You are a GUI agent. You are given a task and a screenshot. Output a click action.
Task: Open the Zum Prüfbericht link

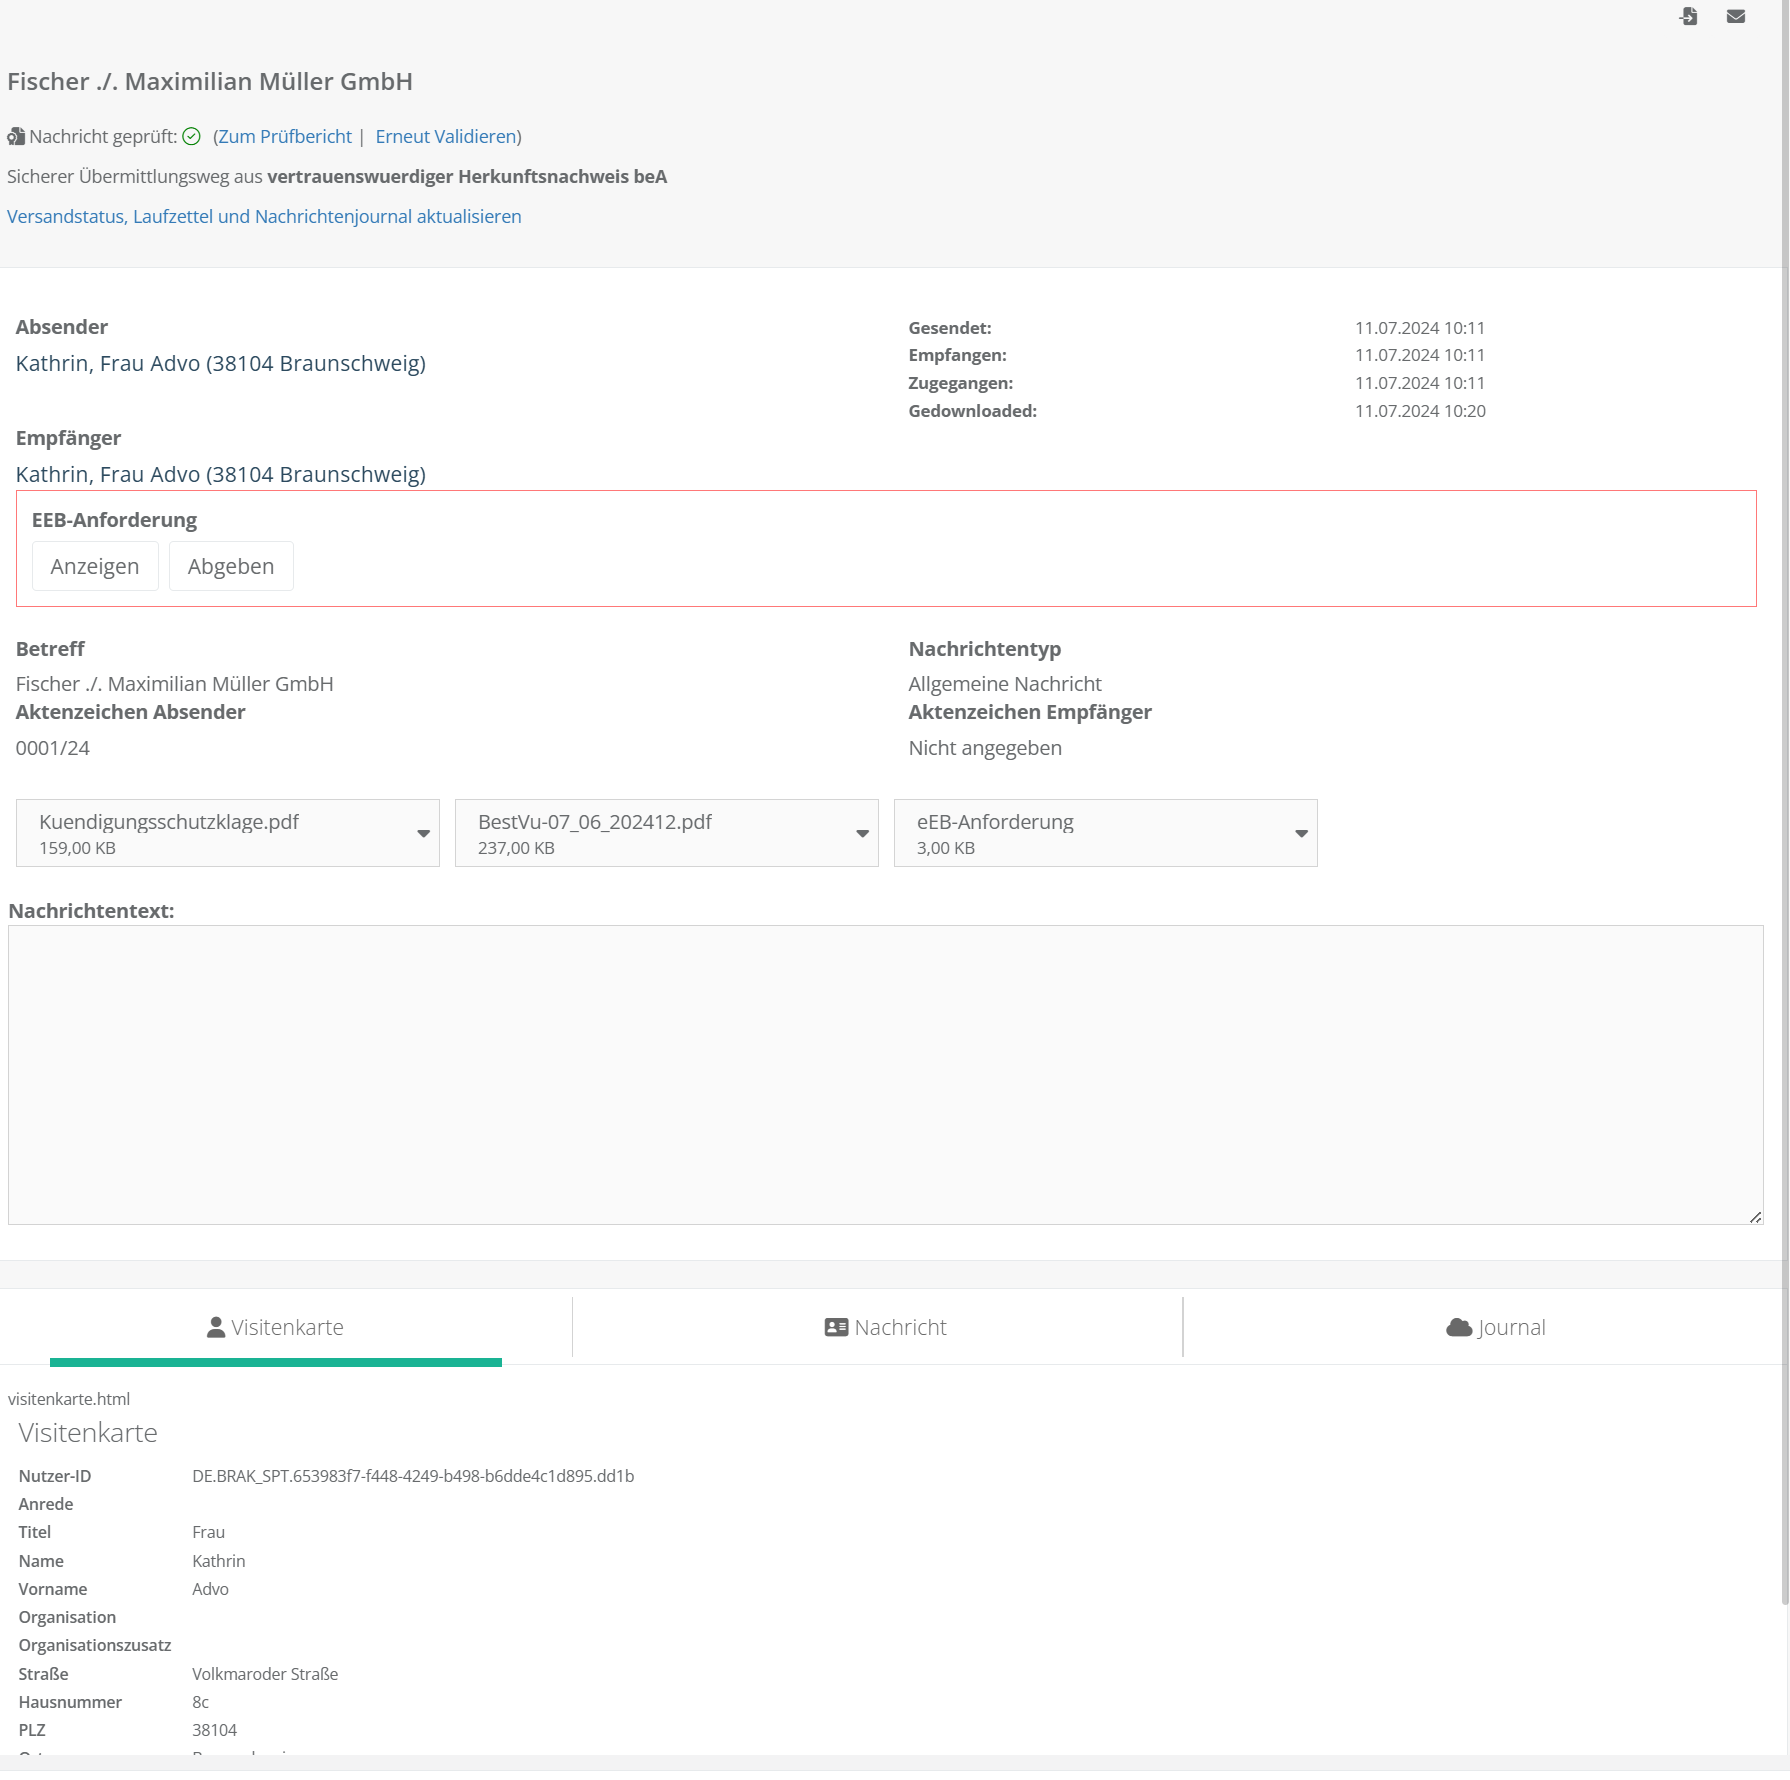click(285, 137)
